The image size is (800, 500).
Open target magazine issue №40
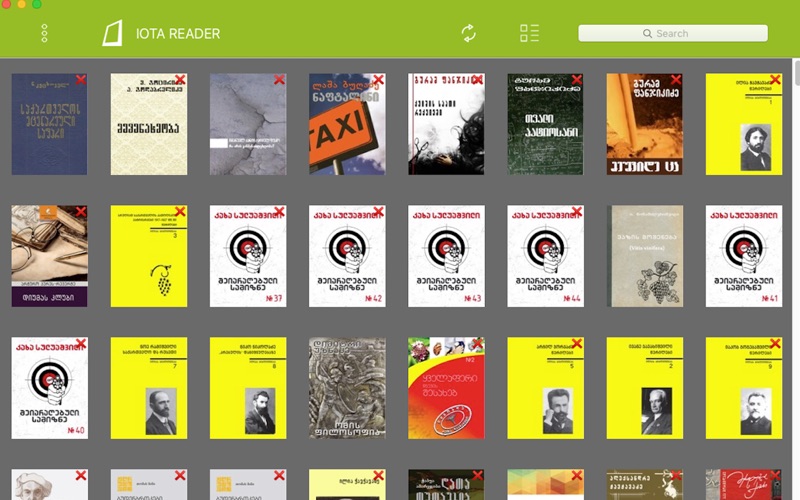click(x=49, y=388)
